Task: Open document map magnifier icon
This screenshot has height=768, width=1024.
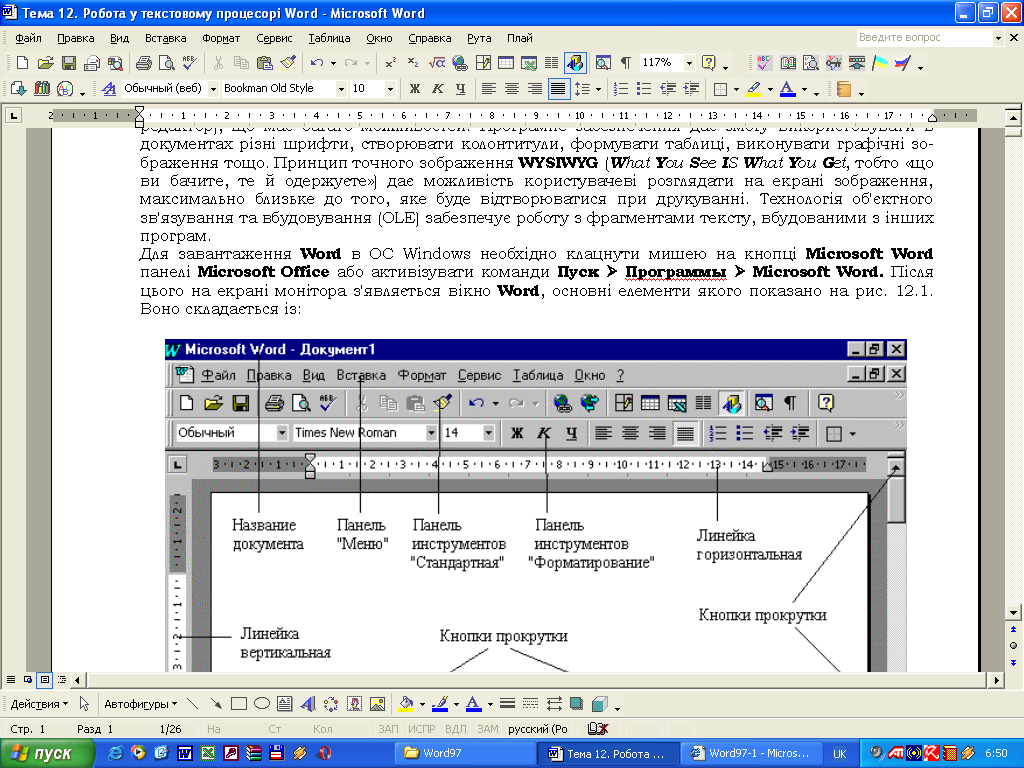Action: [603, 63]
